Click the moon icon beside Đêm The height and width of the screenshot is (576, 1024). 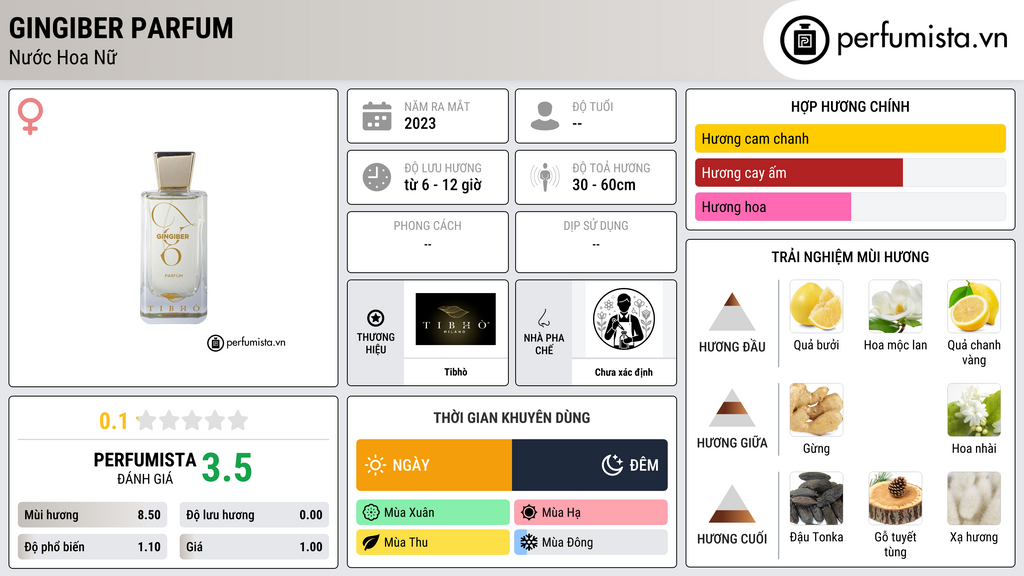pos(612,465)
